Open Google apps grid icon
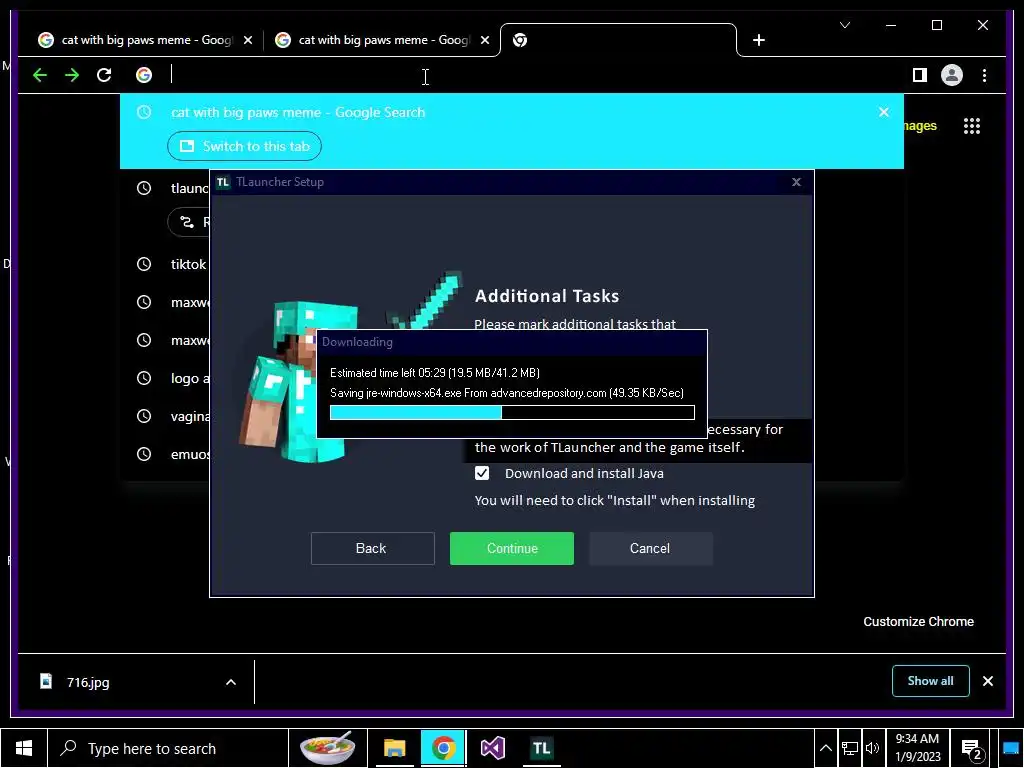 (x=972, y=126)
